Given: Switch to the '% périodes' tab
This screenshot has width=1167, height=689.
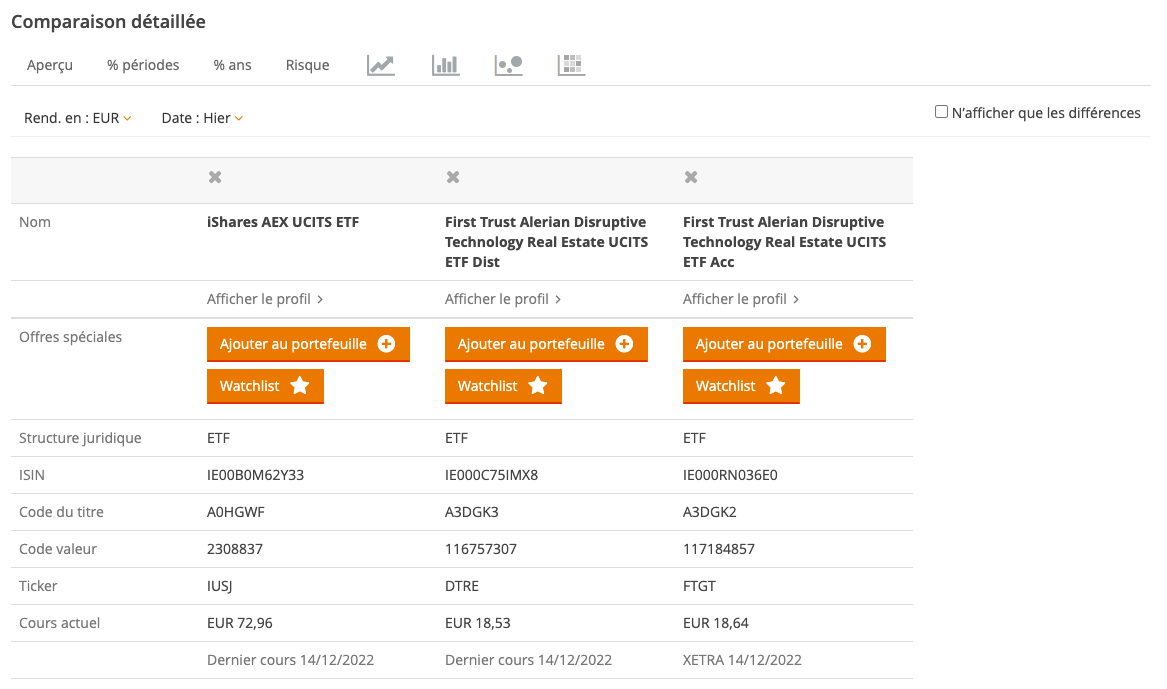Looking at the screenshot, I should click(143, 65).
